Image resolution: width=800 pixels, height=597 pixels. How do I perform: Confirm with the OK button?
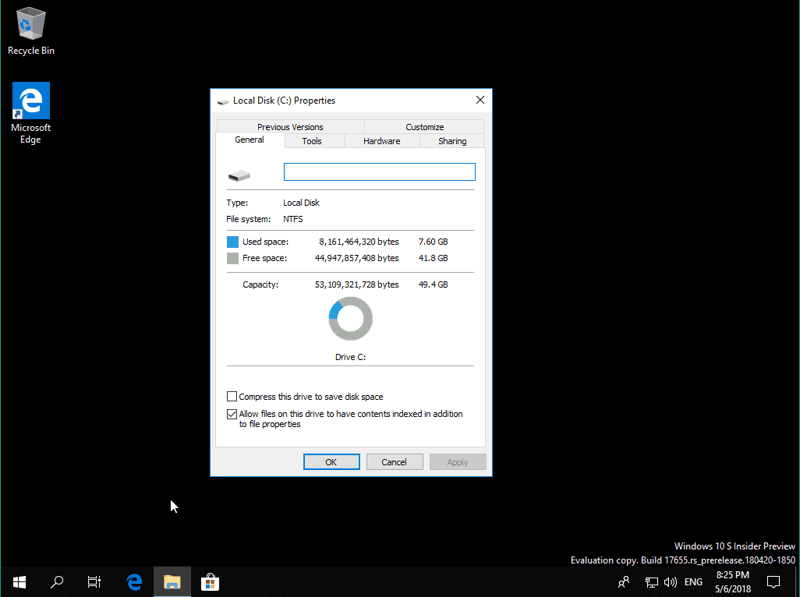point(331,462)
